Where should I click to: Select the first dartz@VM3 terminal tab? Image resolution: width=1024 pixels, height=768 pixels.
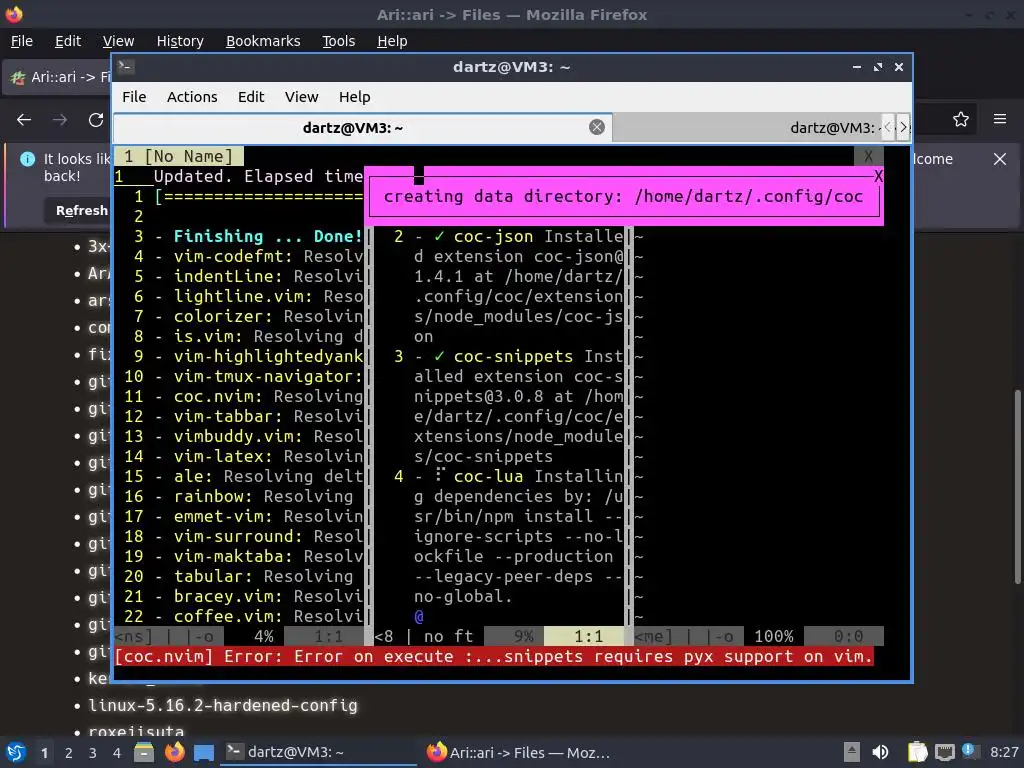(x=353, y=127)
